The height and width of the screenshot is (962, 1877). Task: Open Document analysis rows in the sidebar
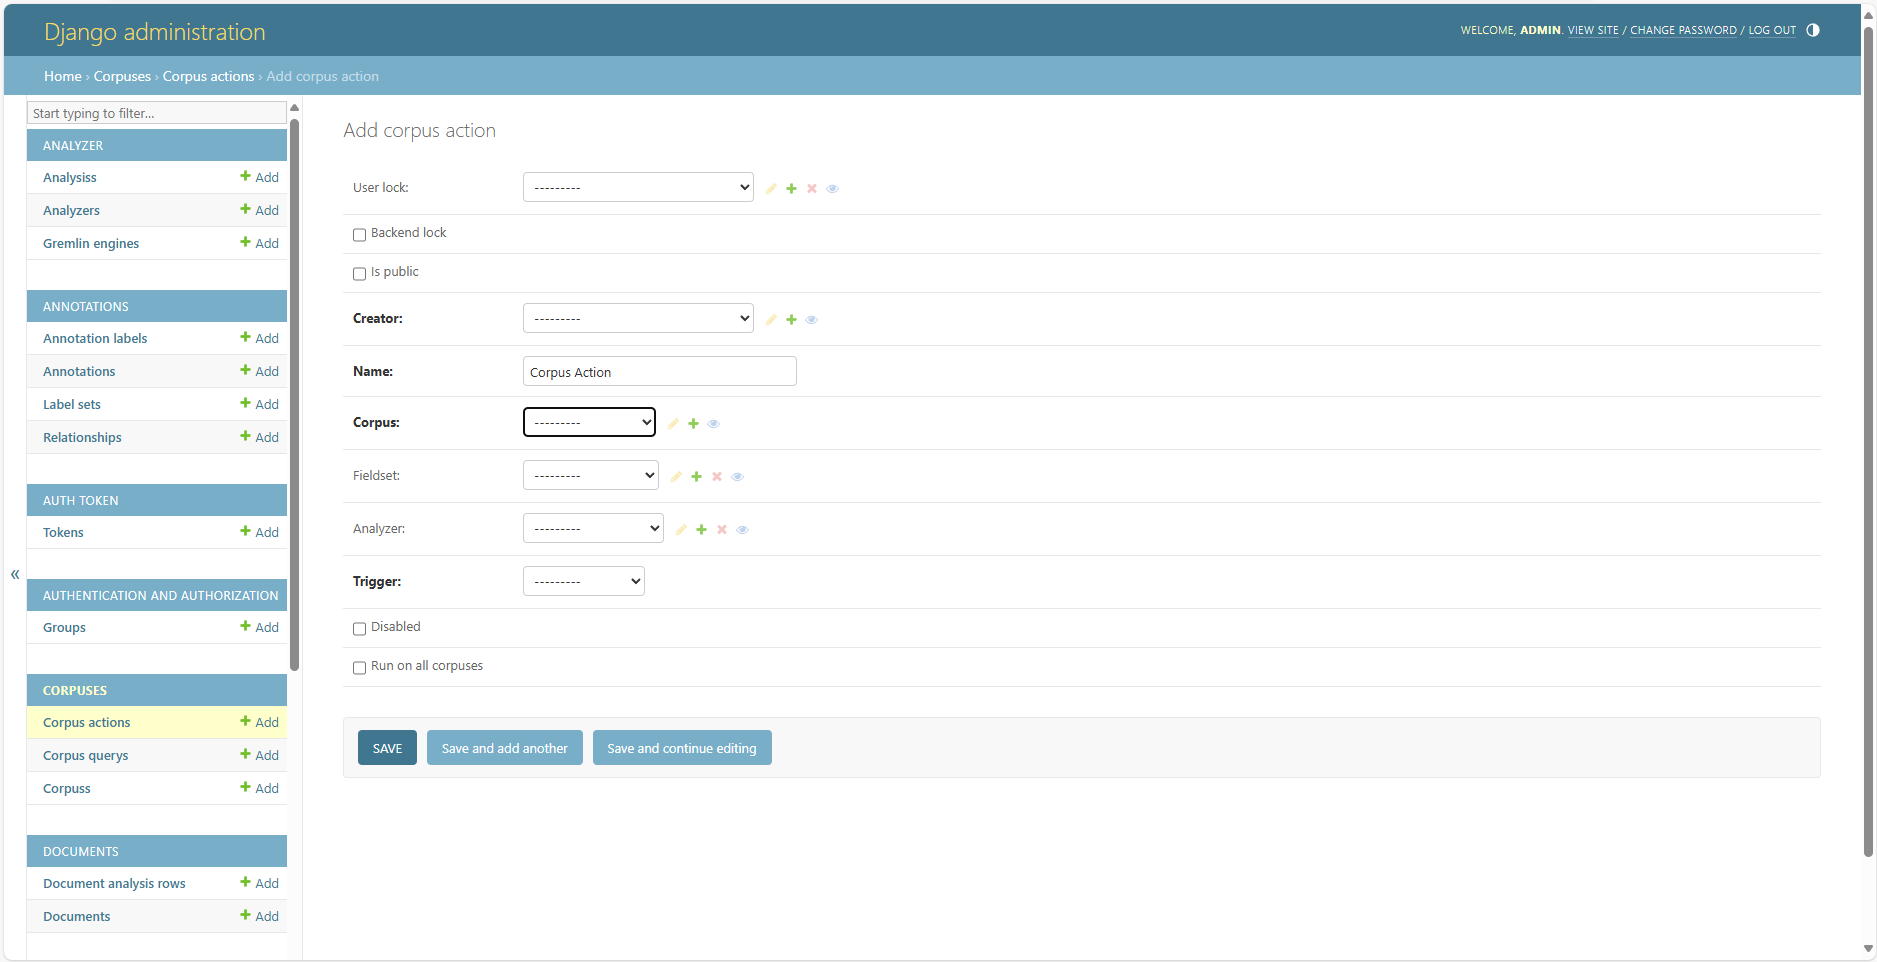114,883
